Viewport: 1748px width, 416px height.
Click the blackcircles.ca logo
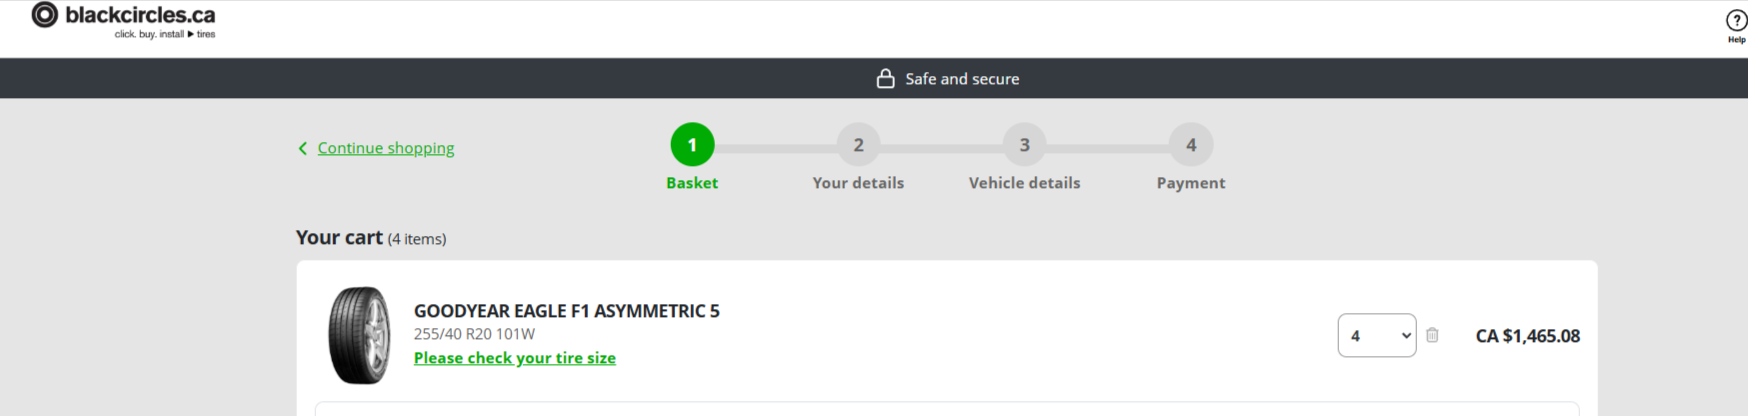[124, 19]
